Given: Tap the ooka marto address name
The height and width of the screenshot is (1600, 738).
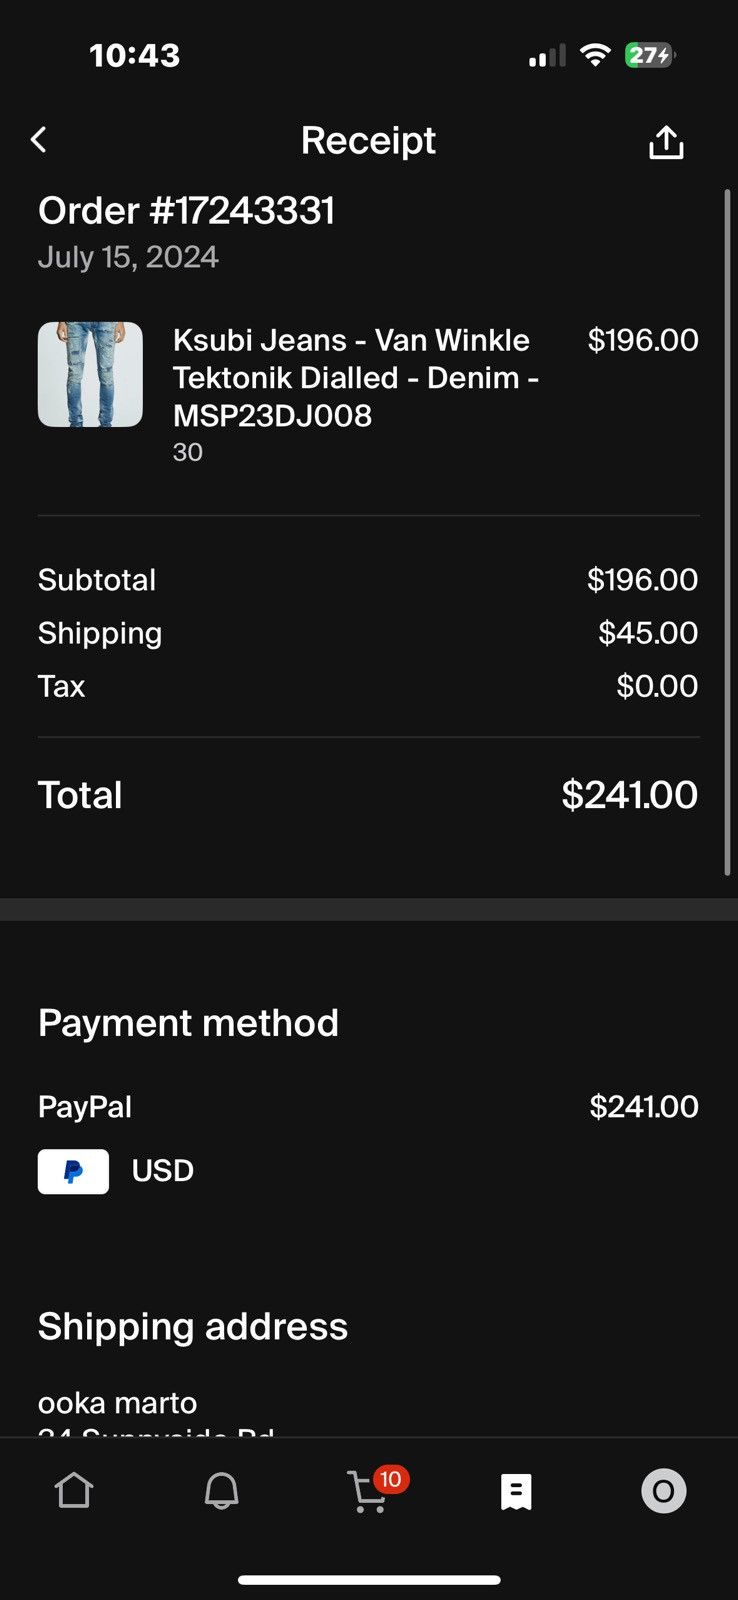Looking at the screenshot, I should tap(117, 1403).
